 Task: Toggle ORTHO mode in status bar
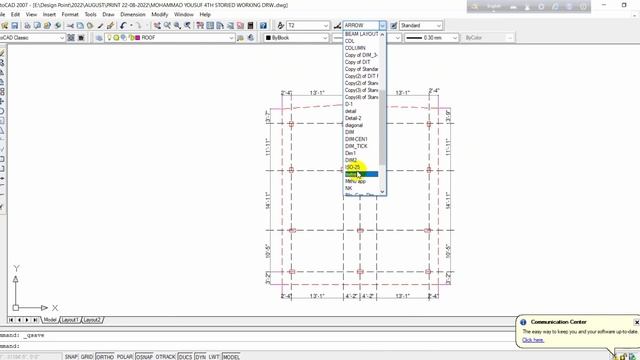105,357
